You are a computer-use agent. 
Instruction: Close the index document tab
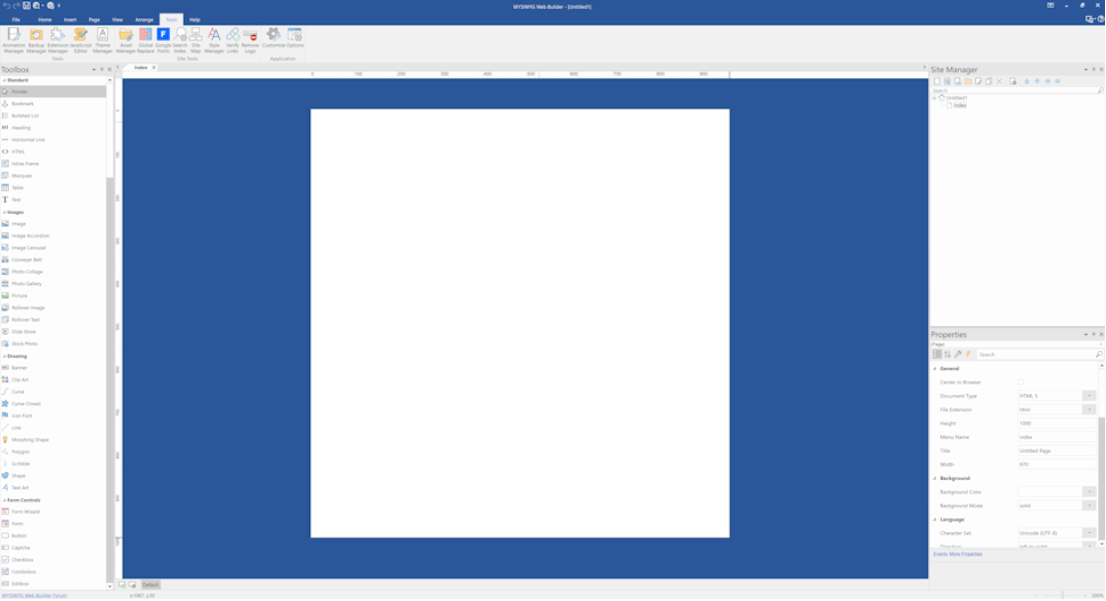click(x=154, y=68)
